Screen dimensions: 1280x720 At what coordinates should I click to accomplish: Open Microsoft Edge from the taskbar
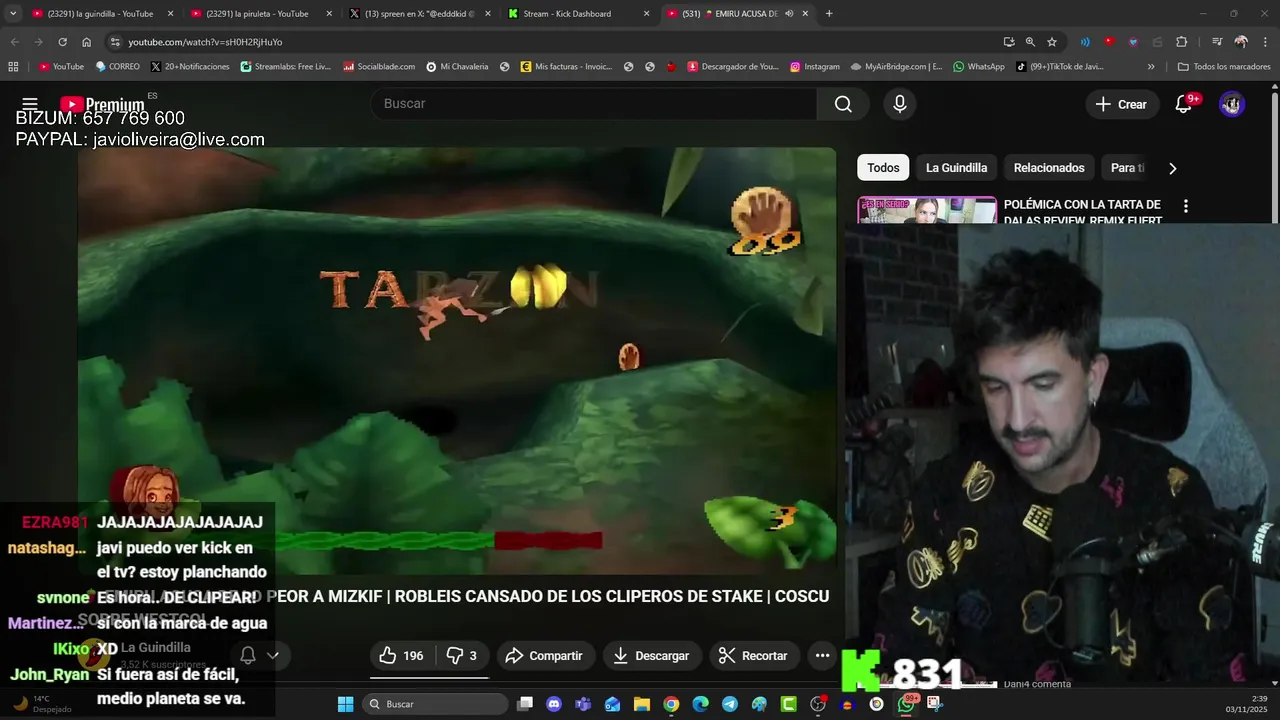click(701, 704)
